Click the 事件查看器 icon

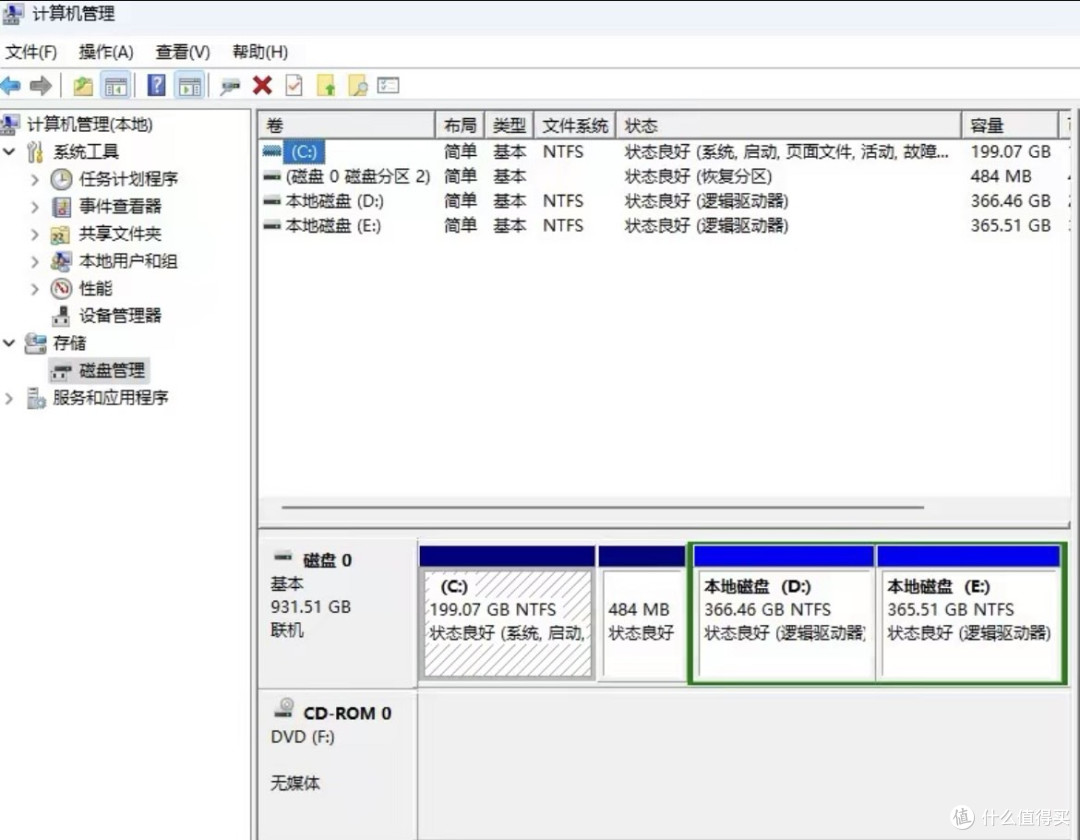click(61, 207)
